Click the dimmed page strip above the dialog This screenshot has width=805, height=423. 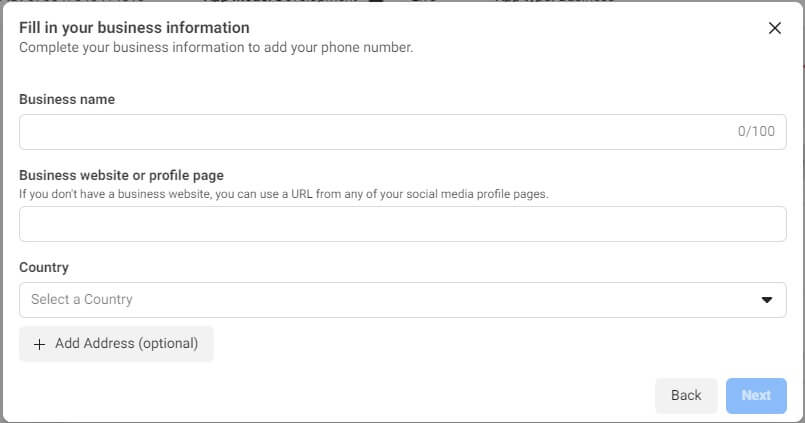[402, 2]
